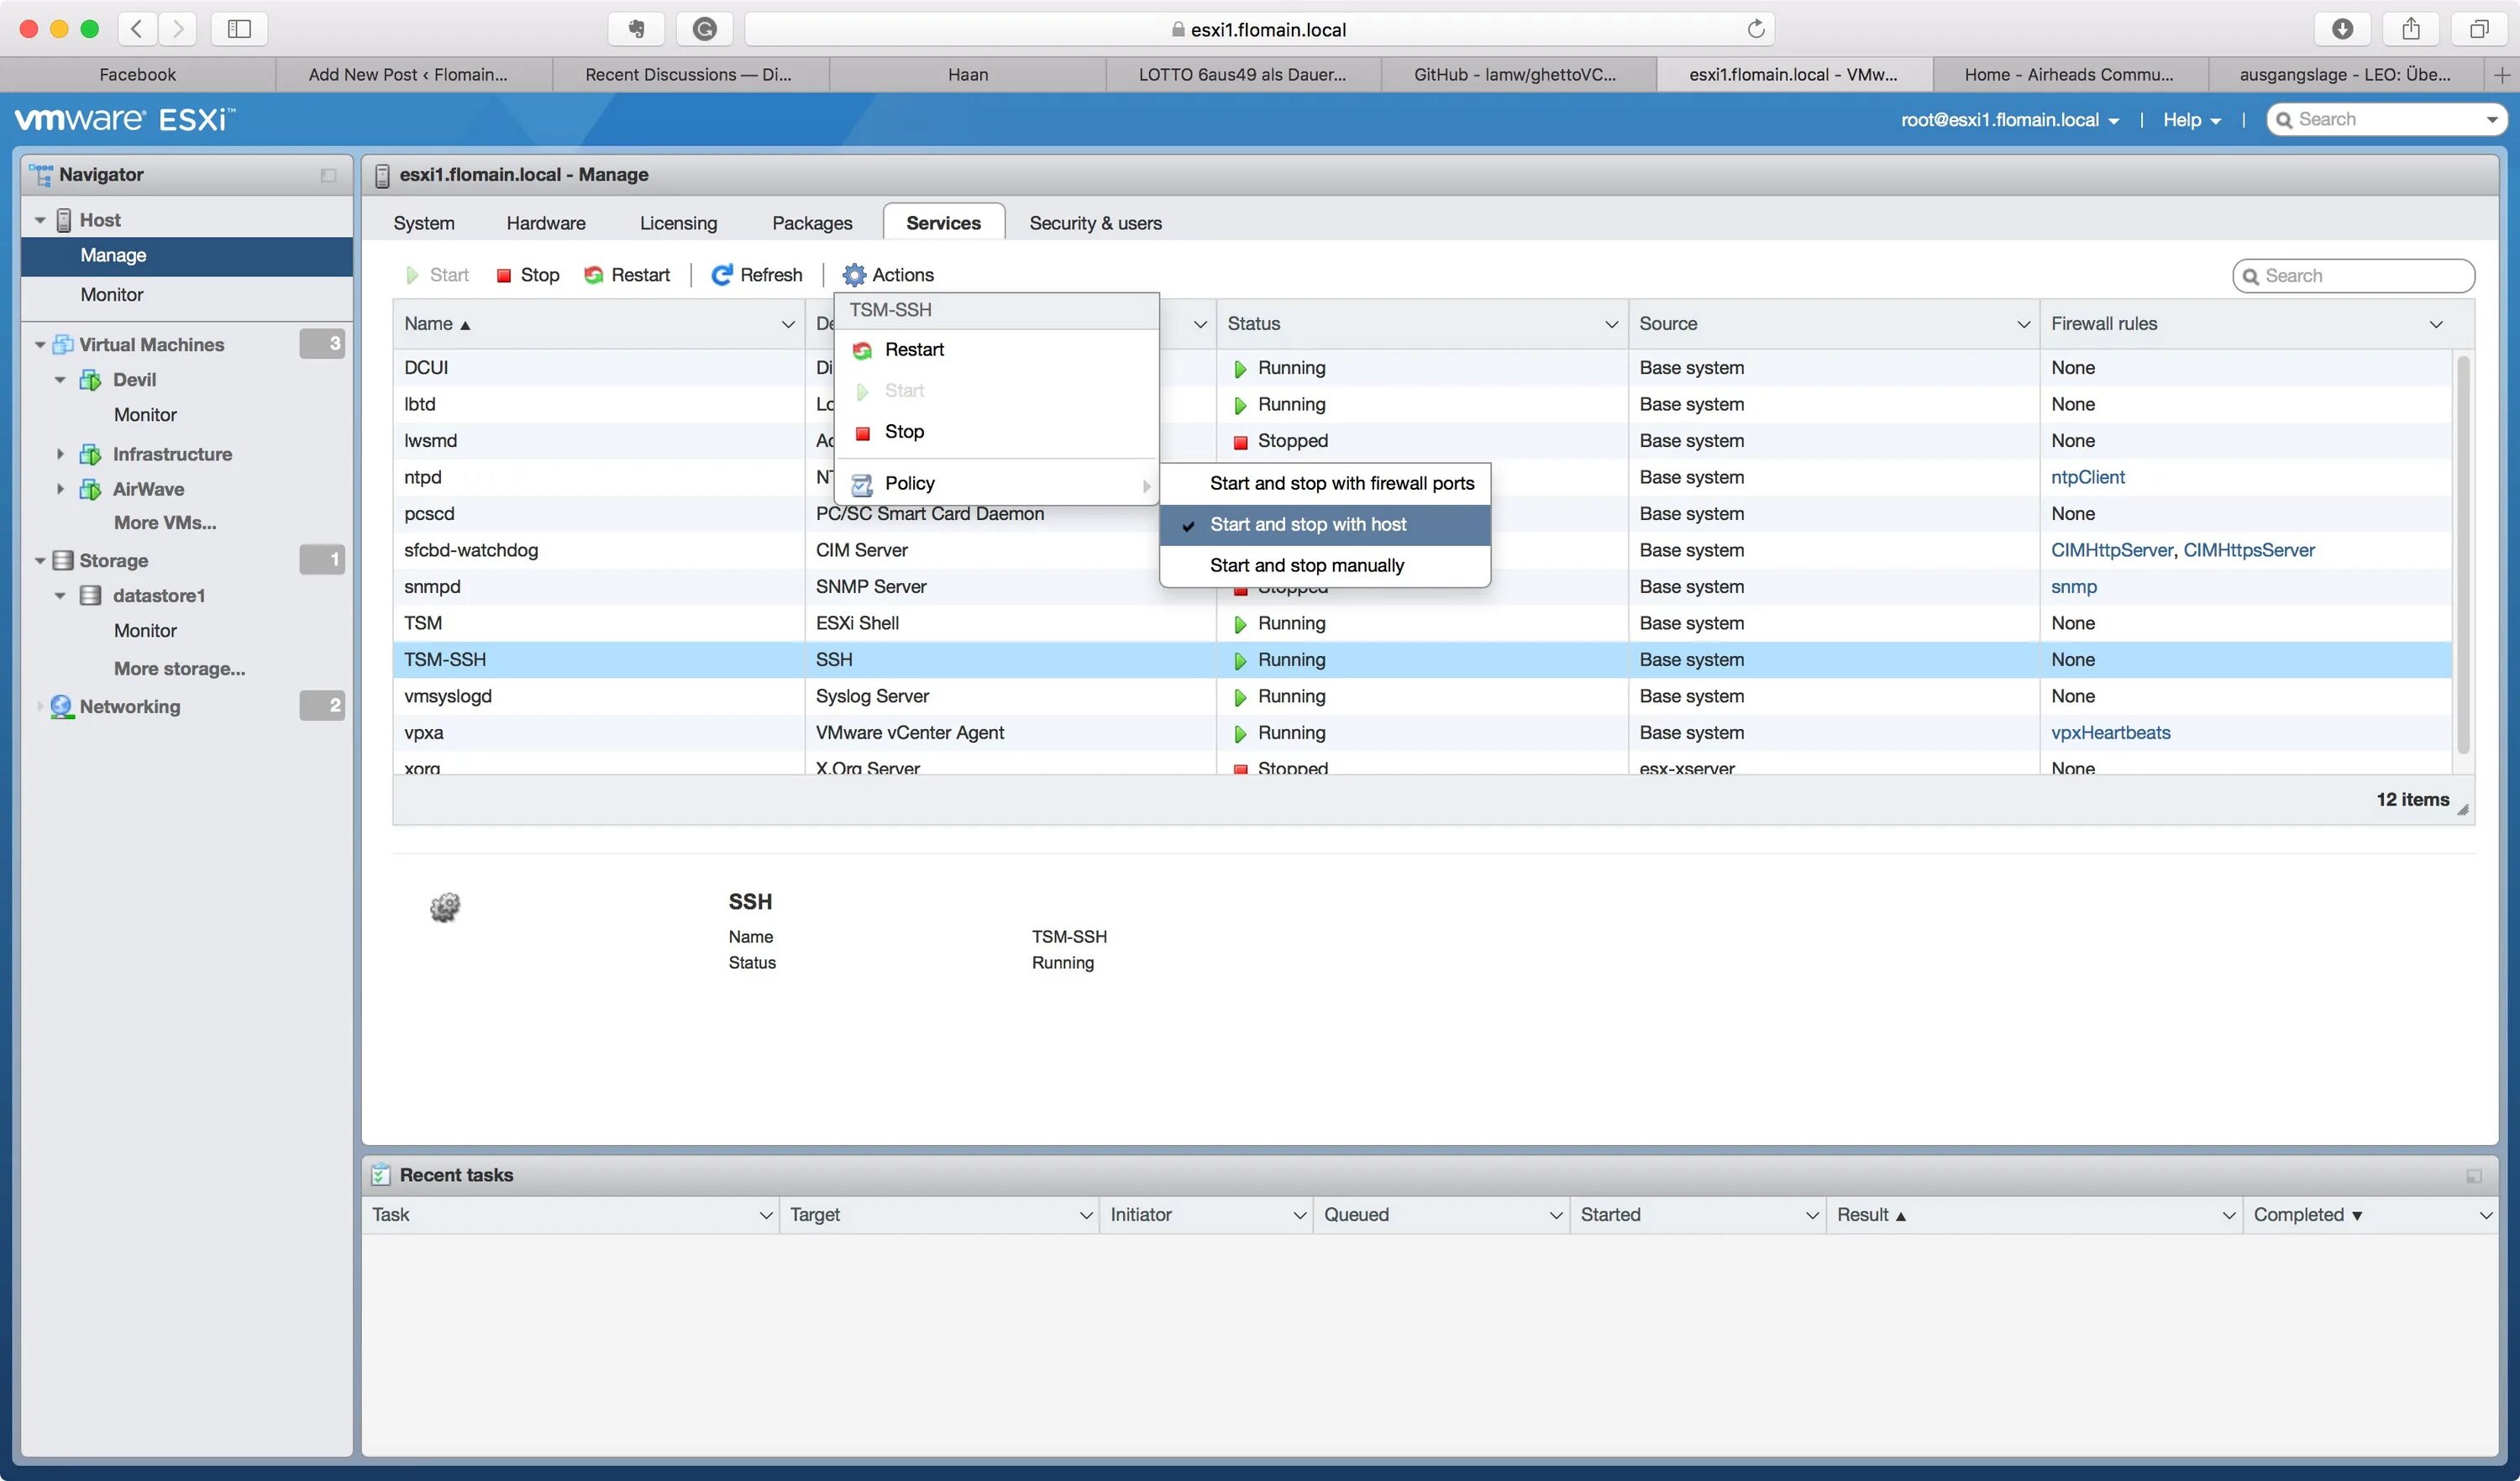Image resolution: width=2520 pixels, height=1481 pixels.
Task: Open the ntpClient firewall rule link
Action: [x=2087, y=477]
